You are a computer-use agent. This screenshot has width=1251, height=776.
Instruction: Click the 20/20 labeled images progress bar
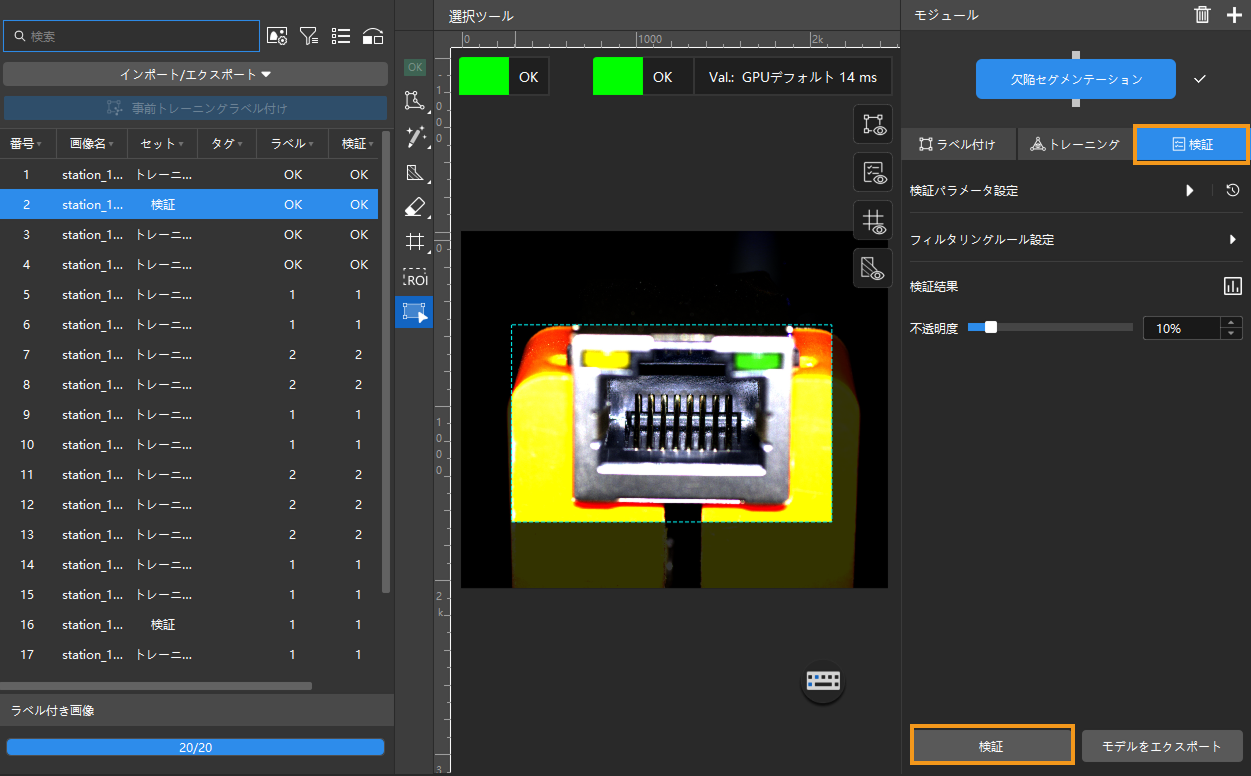pyautogui.click(x=195, y=747)
